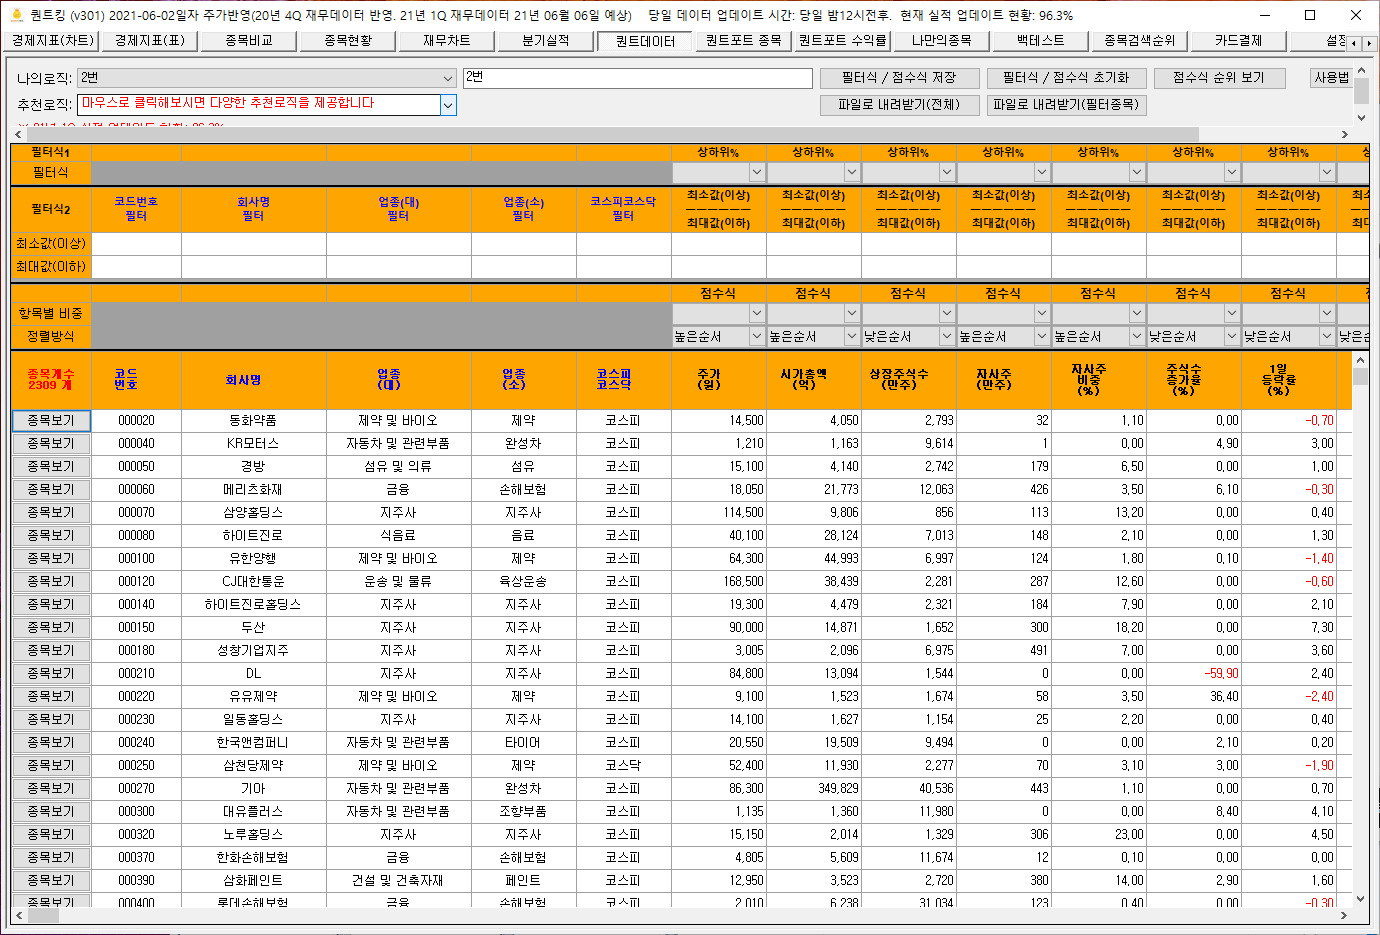Click 최대값(이하) cell under 회사명 필터

point(254,267)
